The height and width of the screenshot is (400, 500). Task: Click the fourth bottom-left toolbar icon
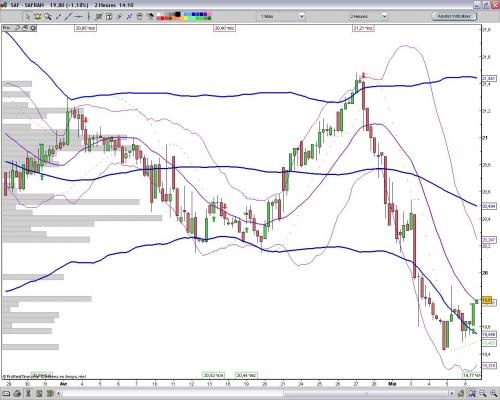tap(39, 394)
